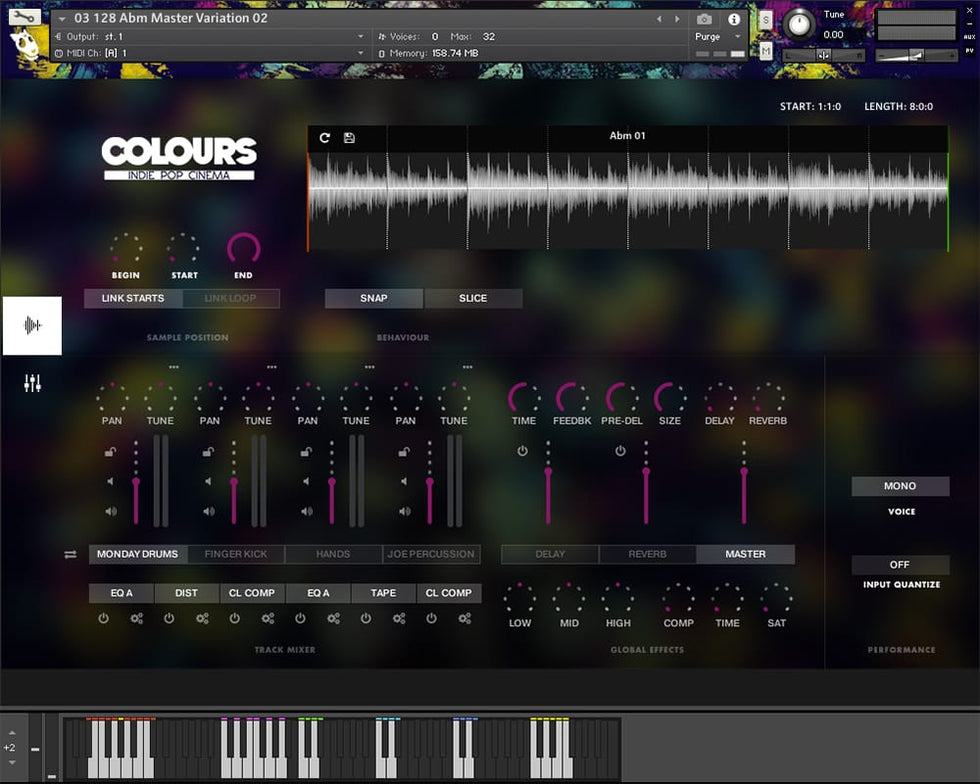Click the MONO voice button

[x=900, y=486]
